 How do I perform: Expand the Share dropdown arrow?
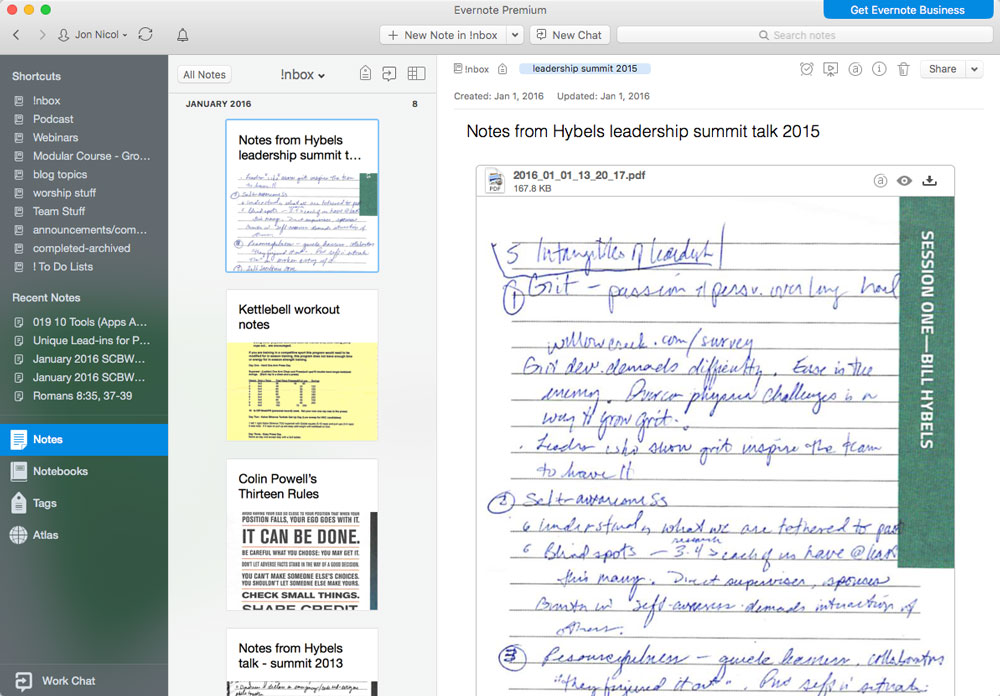pos(974,69)
